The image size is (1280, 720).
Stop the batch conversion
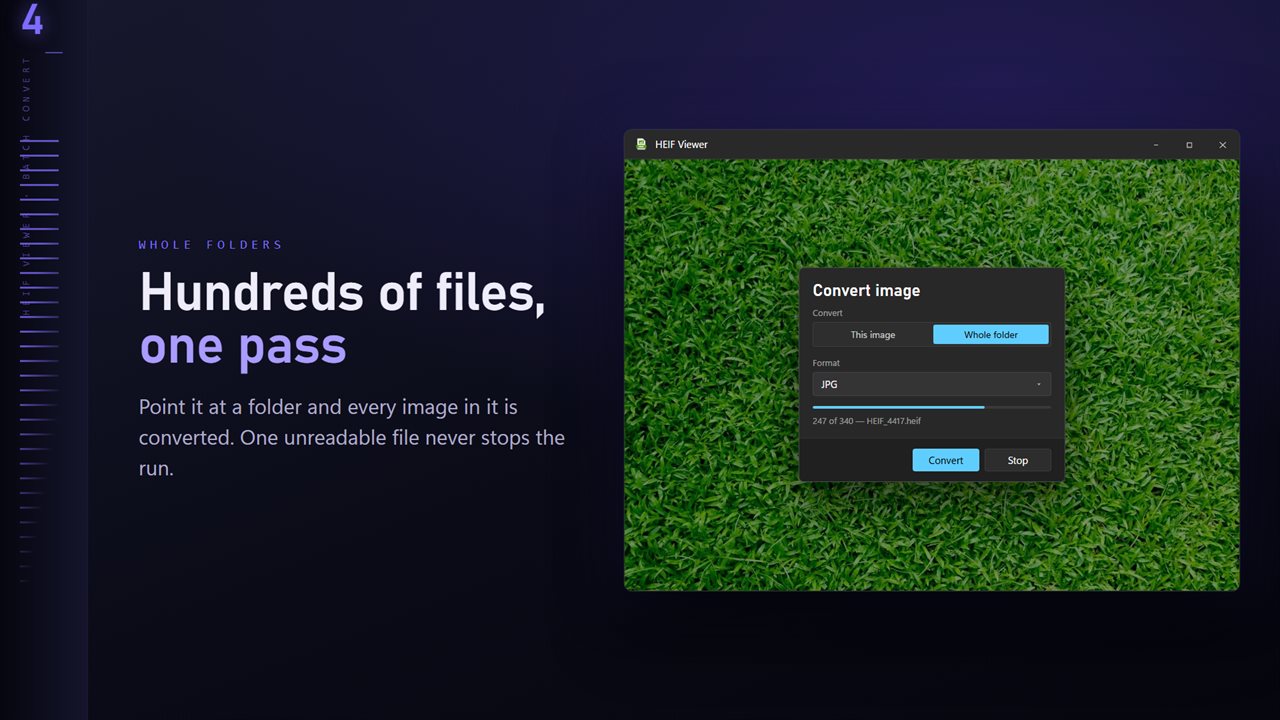(1017, 460)
